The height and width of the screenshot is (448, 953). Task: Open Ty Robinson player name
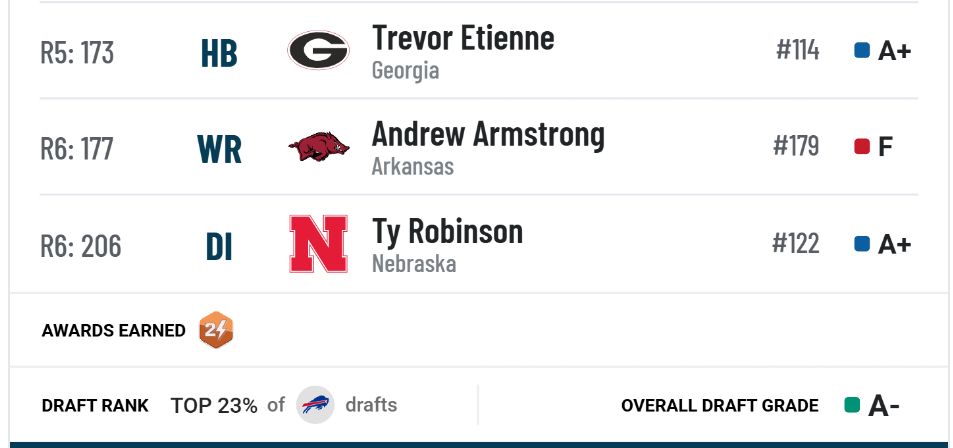[447, 231]
